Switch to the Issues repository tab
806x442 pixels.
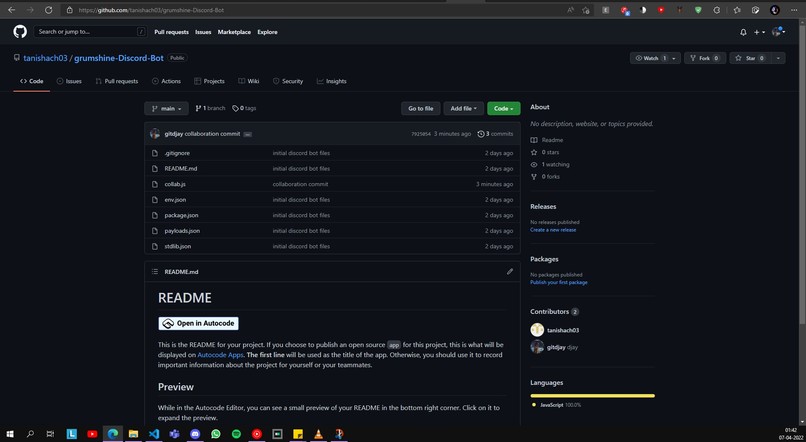coord(69,81)
